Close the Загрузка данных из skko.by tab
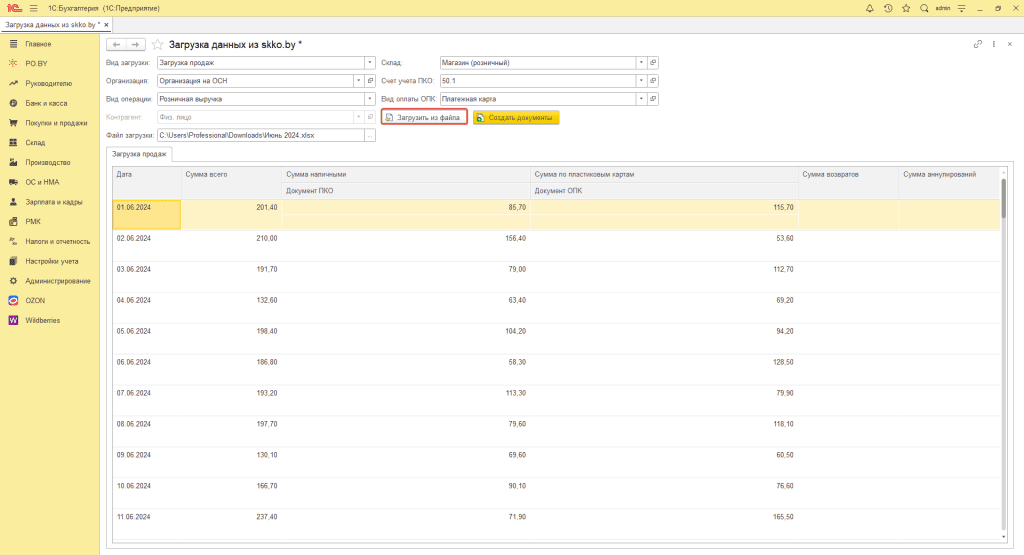 pyautogui.click(x=108, y=23)
